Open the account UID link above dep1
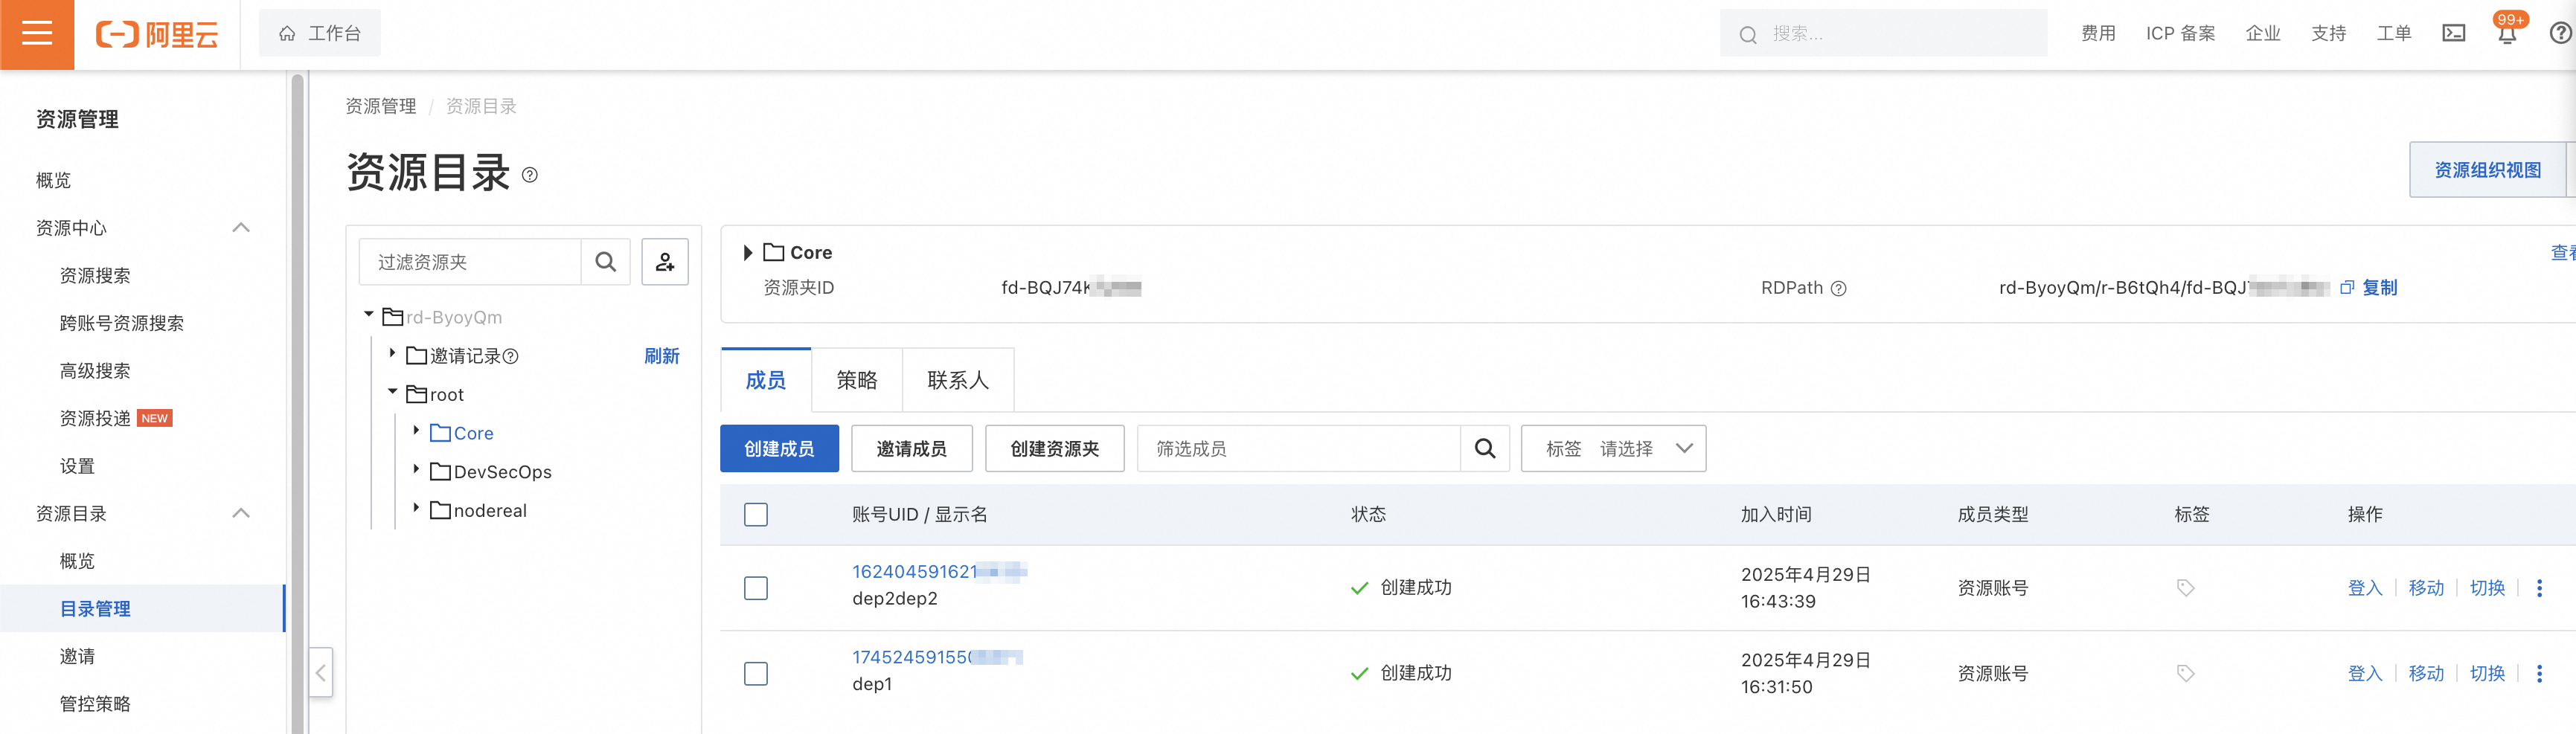 937,658
